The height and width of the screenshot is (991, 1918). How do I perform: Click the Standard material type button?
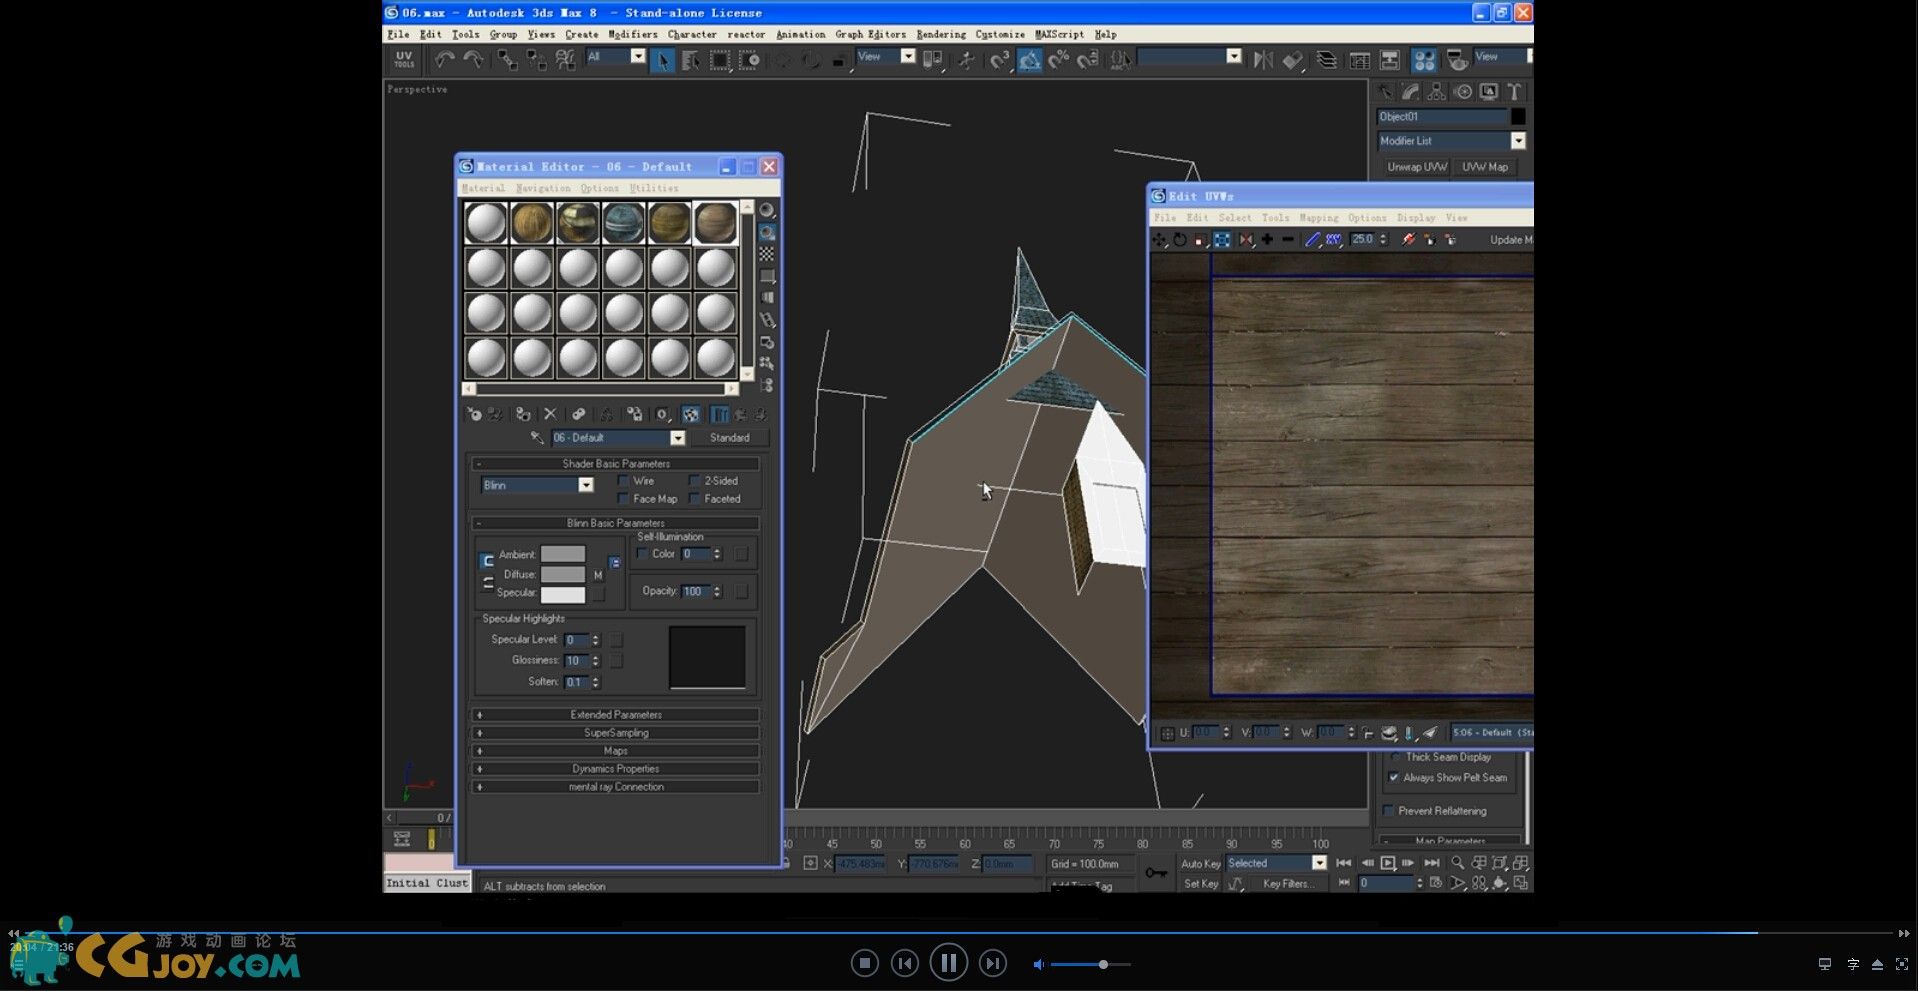(x=729, y=438)
